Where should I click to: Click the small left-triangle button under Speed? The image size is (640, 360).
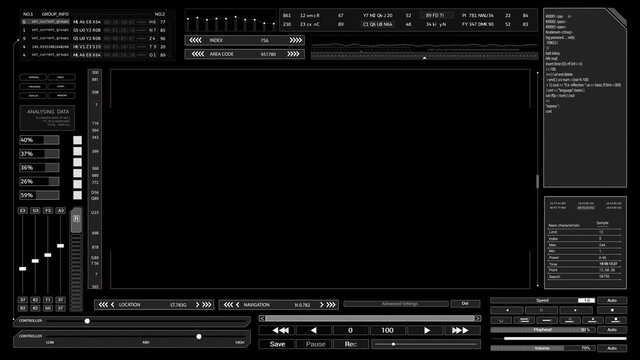pos(507,310)
